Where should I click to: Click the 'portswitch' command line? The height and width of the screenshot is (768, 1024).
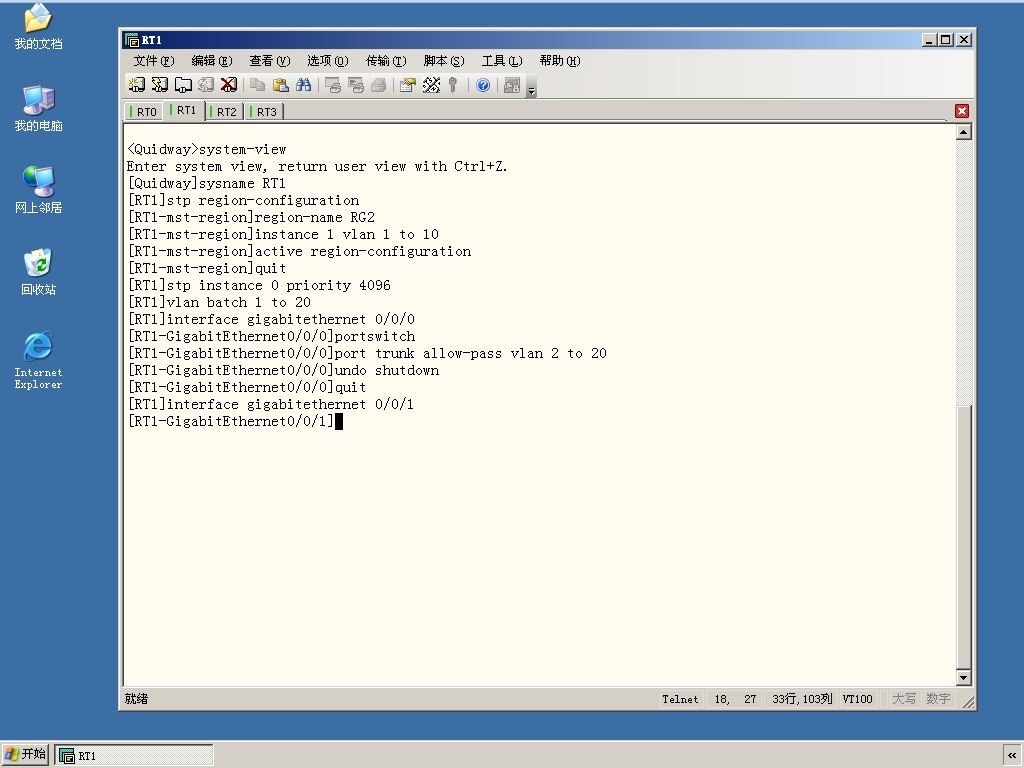pyautogui.click(x=271, y=336)
